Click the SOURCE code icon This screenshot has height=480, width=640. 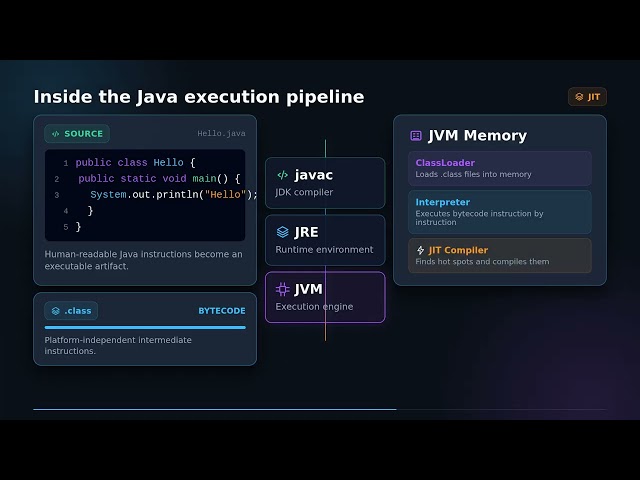tap(56, 134)
